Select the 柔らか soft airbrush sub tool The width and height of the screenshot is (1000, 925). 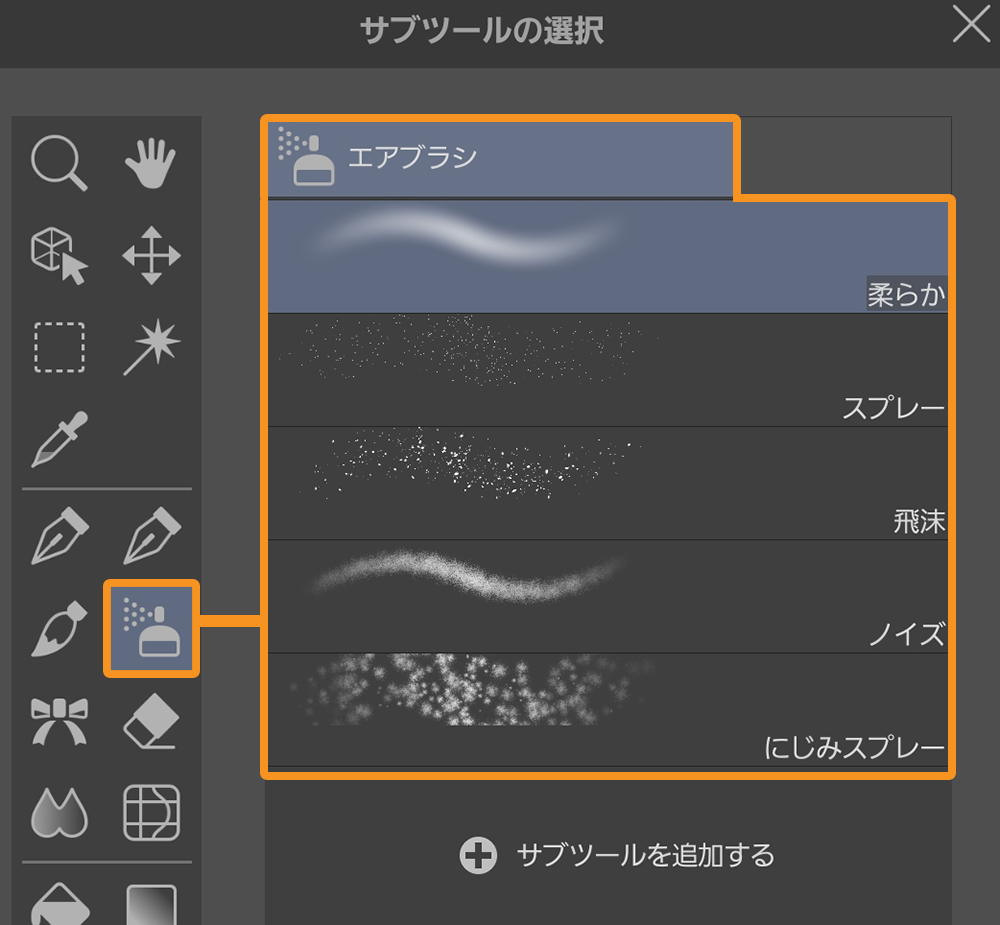(607, 256)
